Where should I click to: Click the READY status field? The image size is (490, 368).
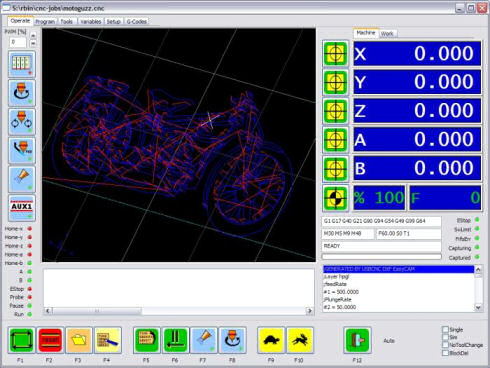[382, 246]
